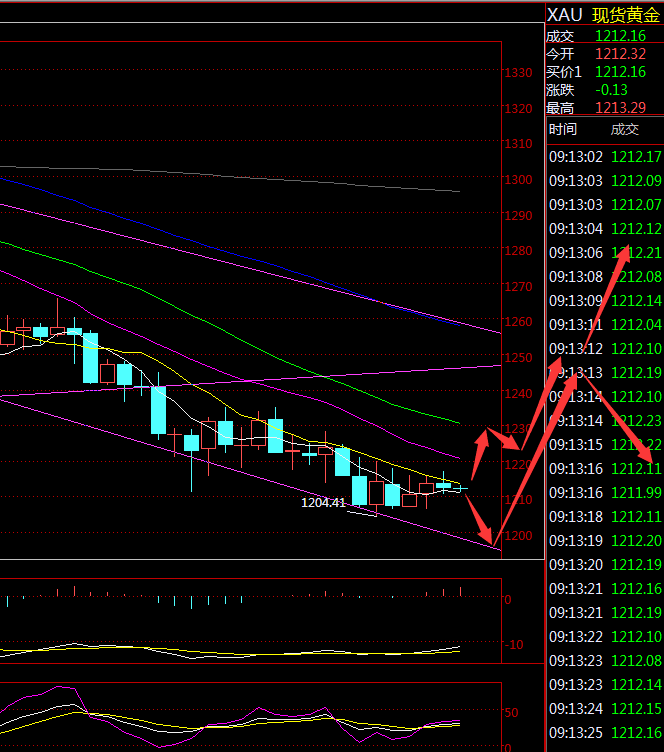Image resolution: width=664 pixels, height=752 pixels.
Task: Select the tick price 1212.07
Action: coord(636,205)
